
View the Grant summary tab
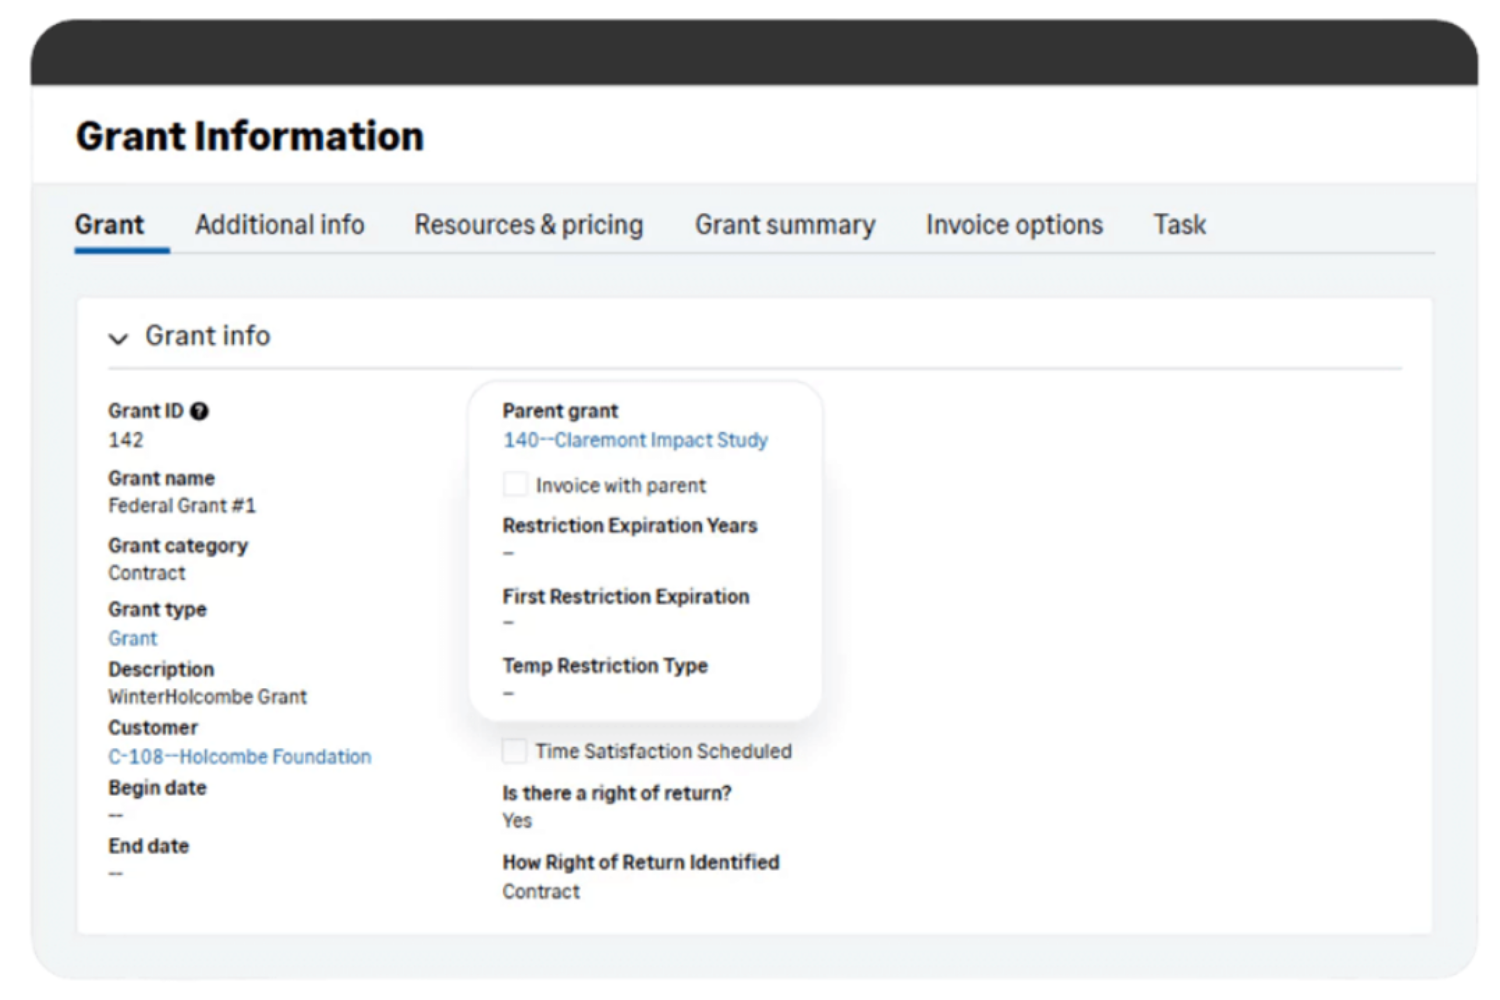tap(785, 225)
